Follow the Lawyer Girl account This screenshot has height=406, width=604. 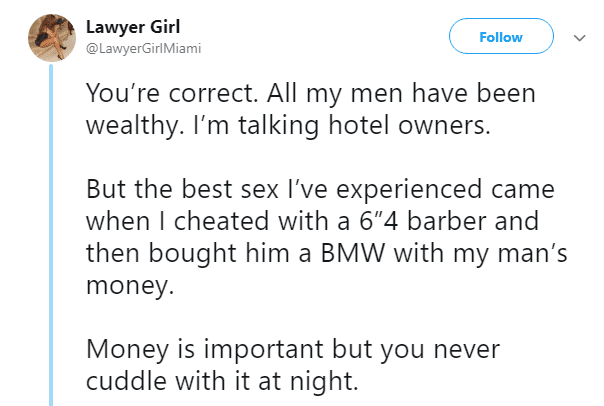click(501, 38)
